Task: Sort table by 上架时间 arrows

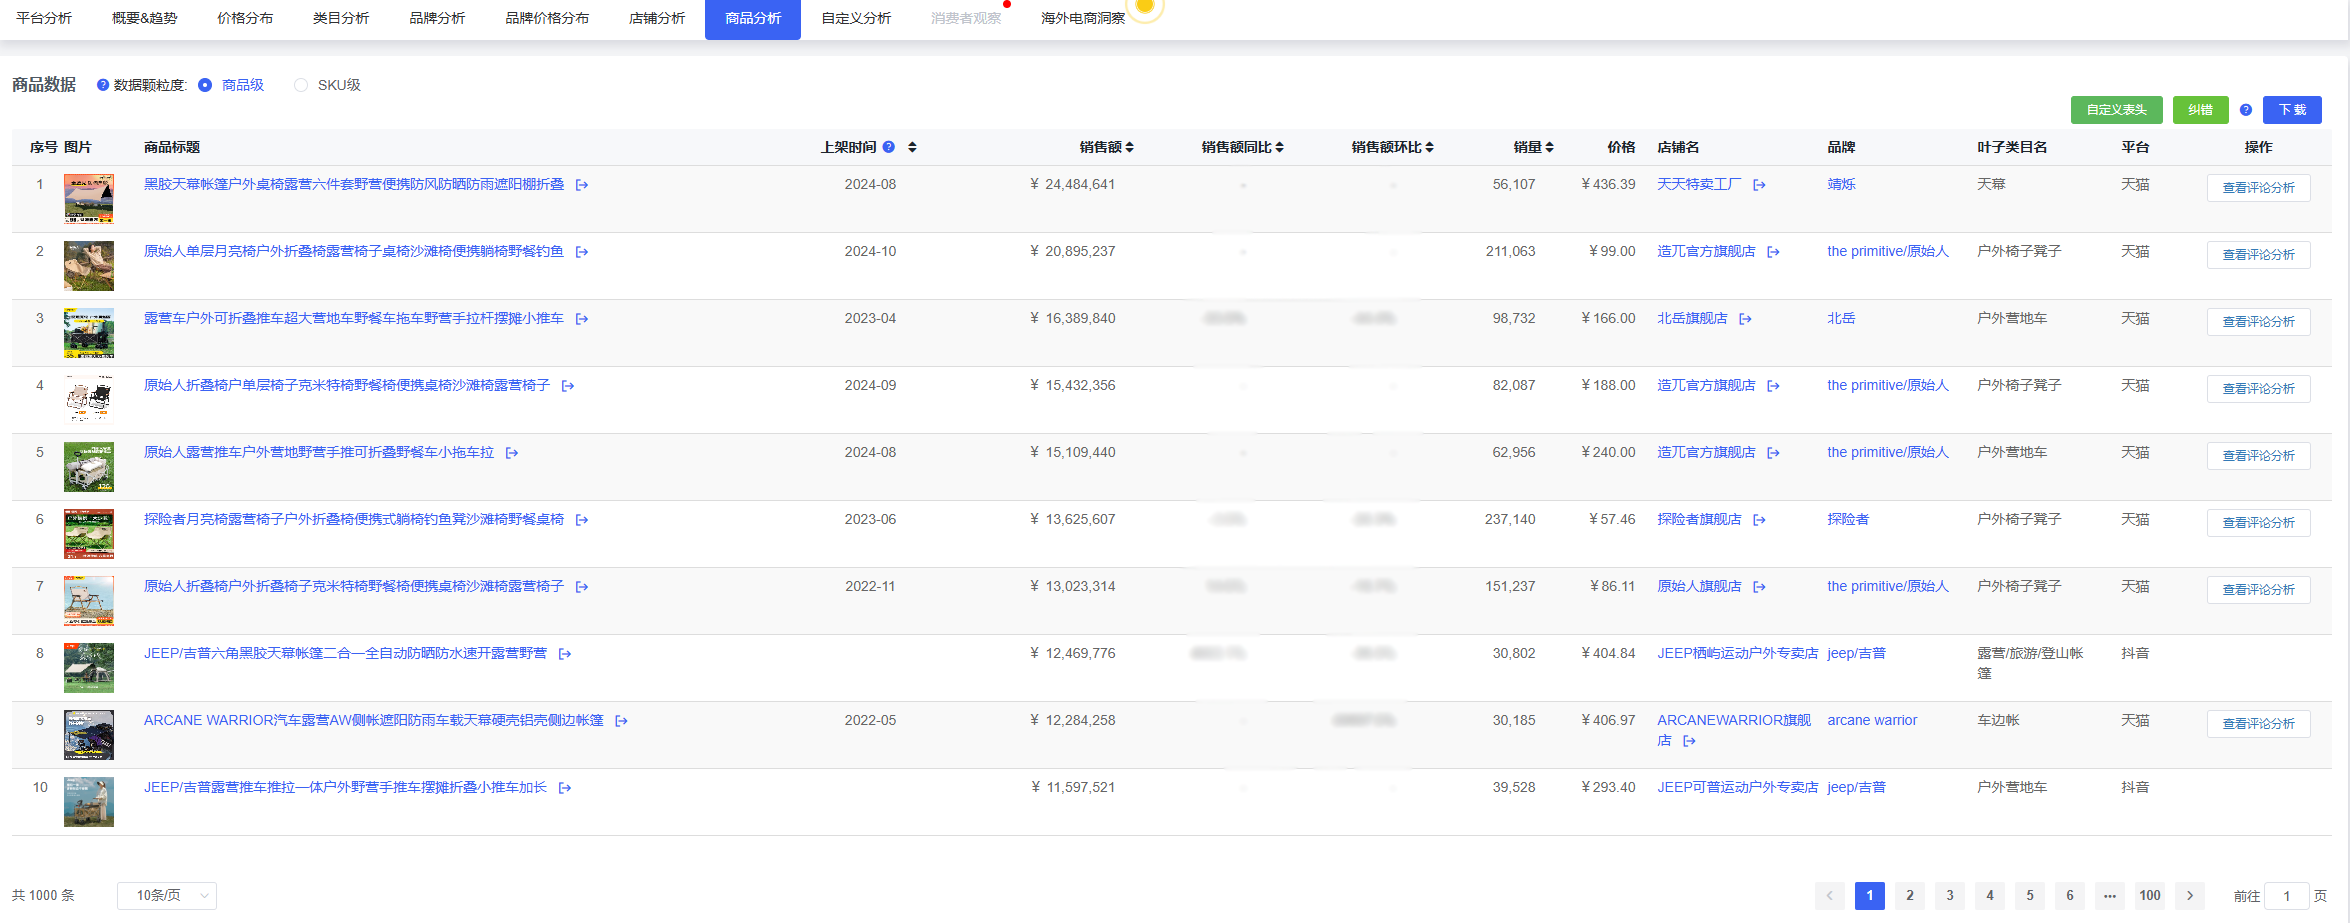Action: coord(912,147)
